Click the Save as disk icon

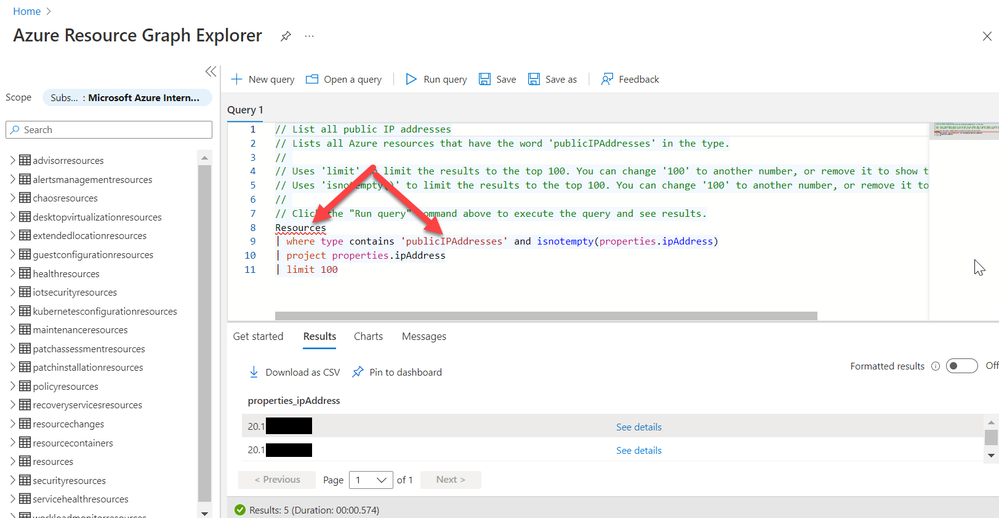coord(534,79)
